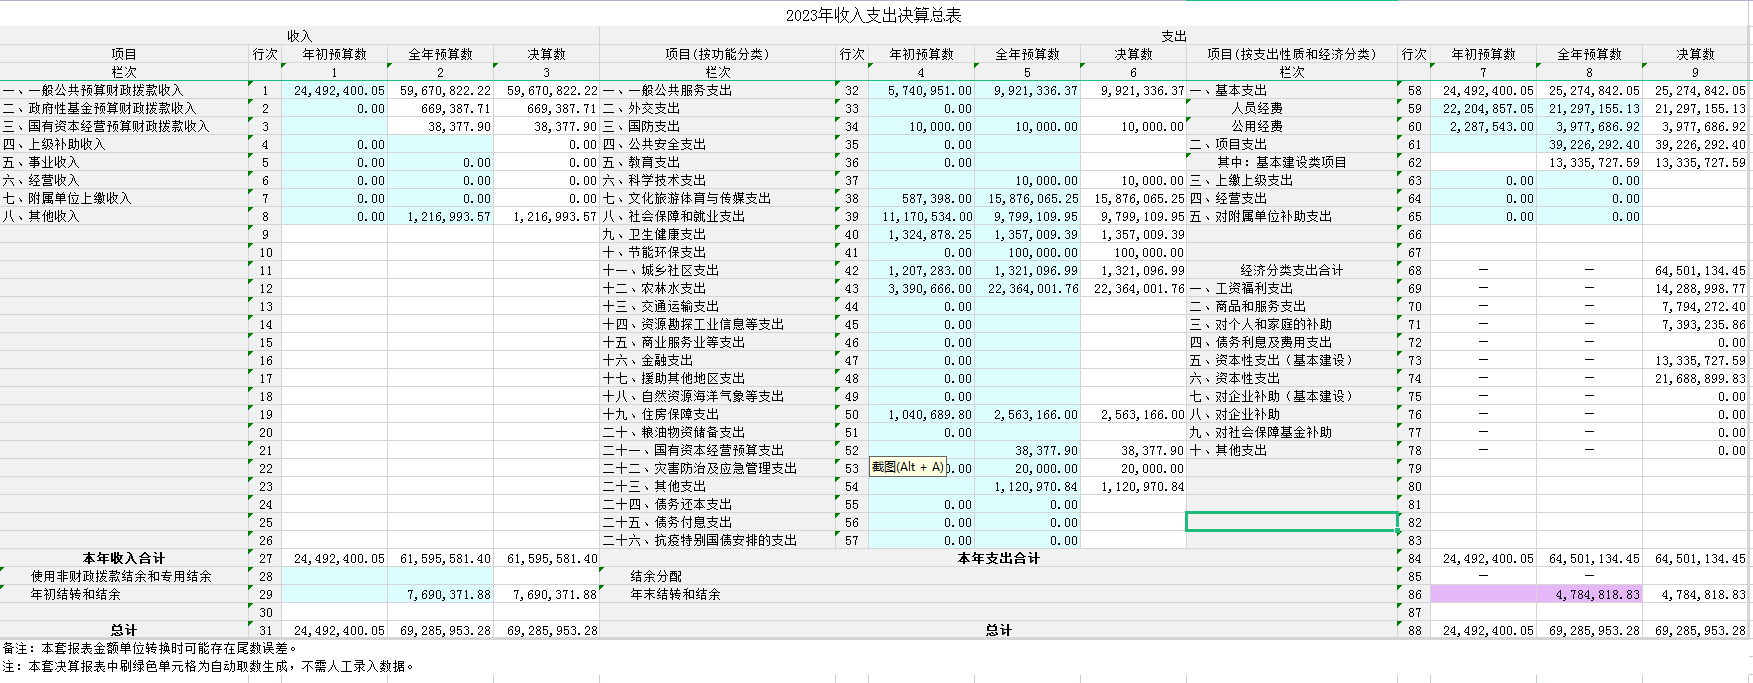Select the purple highlighted cell in row 86
This screenshot has width=1753, height=683.
click(1483, 594)
